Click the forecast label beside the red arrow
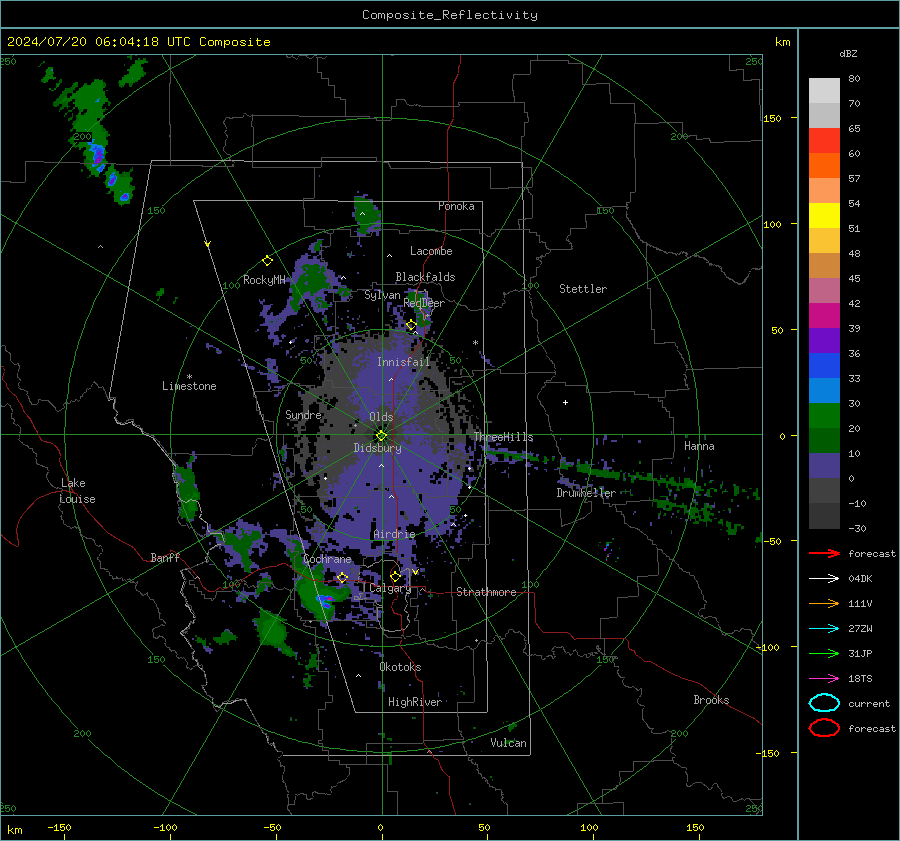900x841 pixels. point(872,553)
